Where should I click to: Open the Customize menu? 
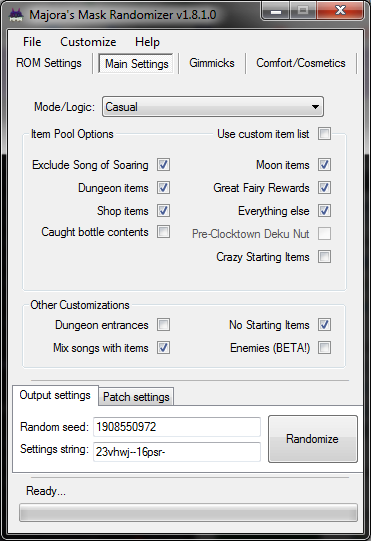pos(88,42)
